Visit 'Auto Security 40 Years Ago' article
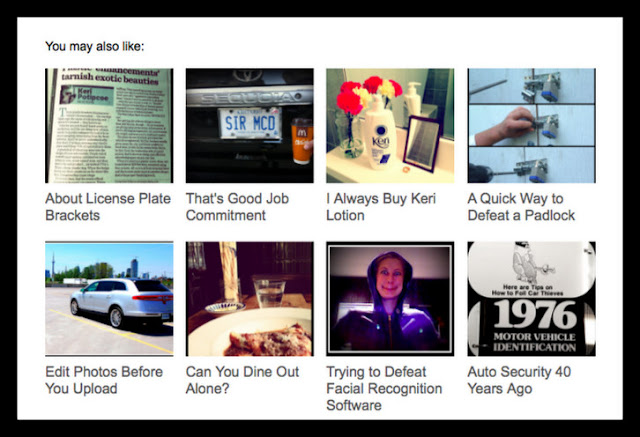This screenshot has width=640, height=437. point(519,380)
